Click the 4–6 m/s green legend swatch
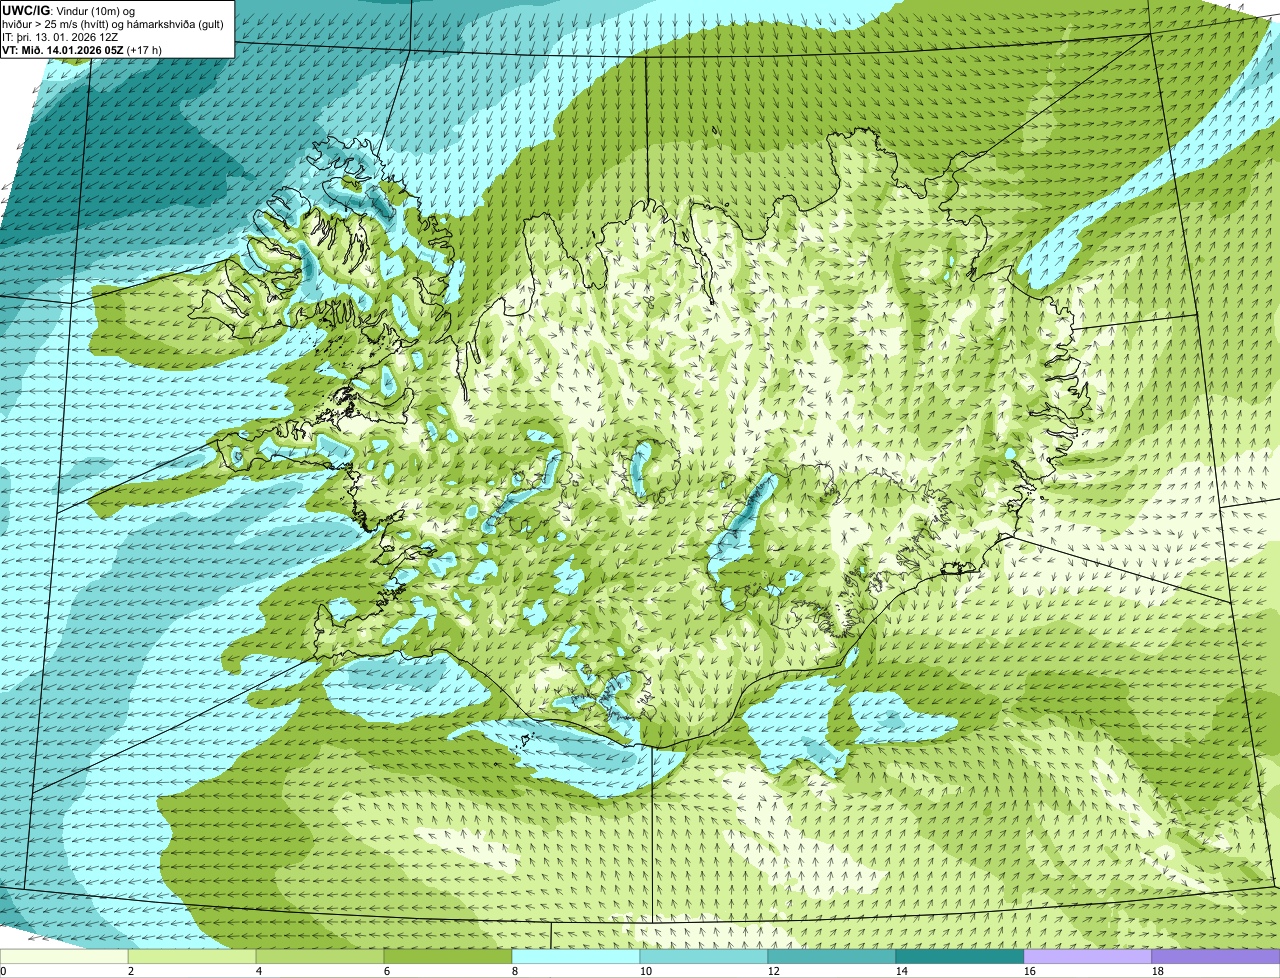Viewport: 1280px width, 978px height. click(x=320, y=956)
